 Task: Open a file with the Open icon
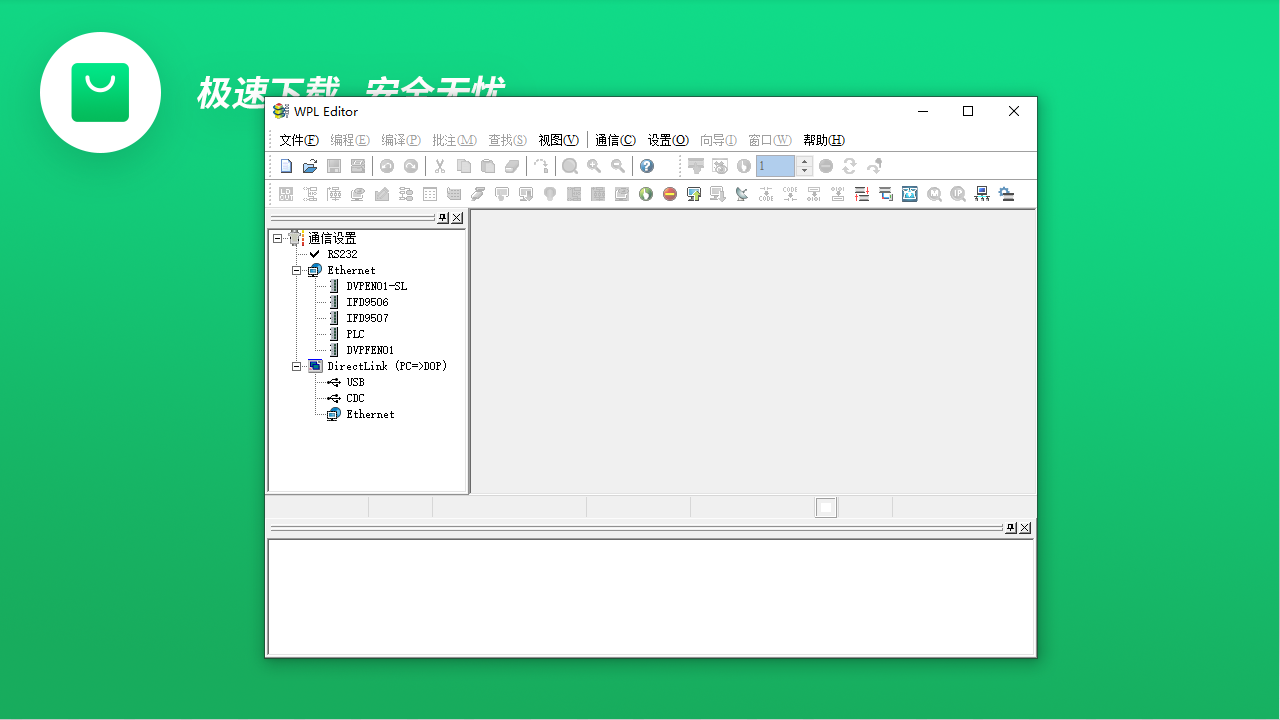pyautogui.click(x=310, y=166)
